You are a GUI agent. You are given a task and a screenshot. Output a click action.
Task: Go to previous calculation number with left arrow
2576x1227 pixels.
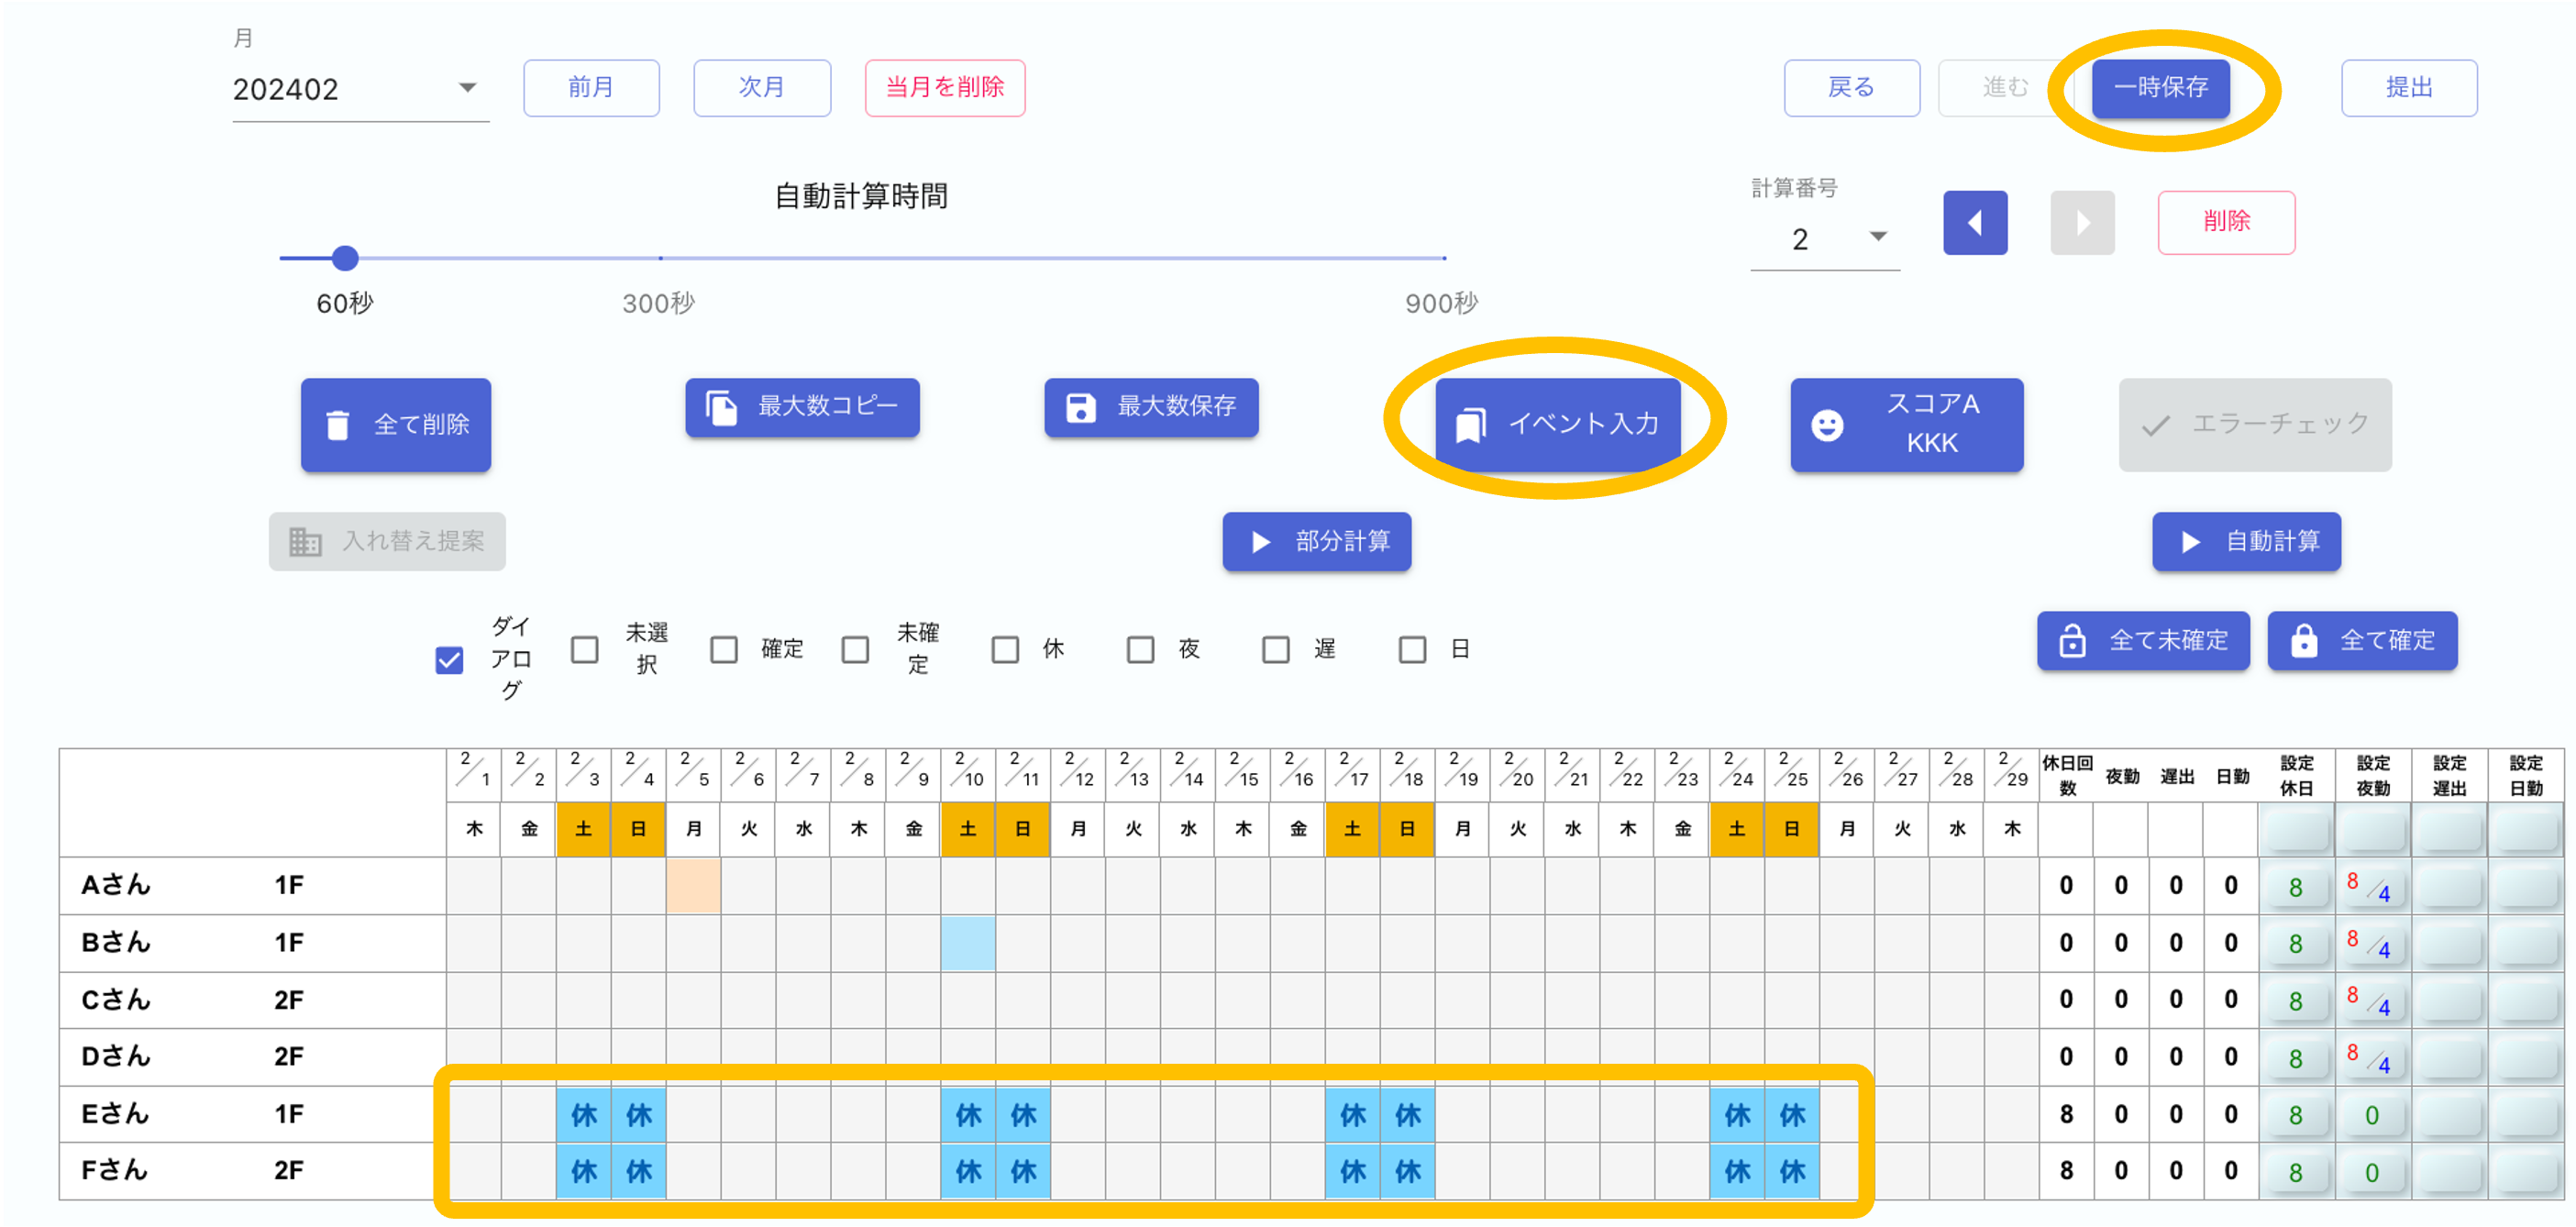[1975, 223]
